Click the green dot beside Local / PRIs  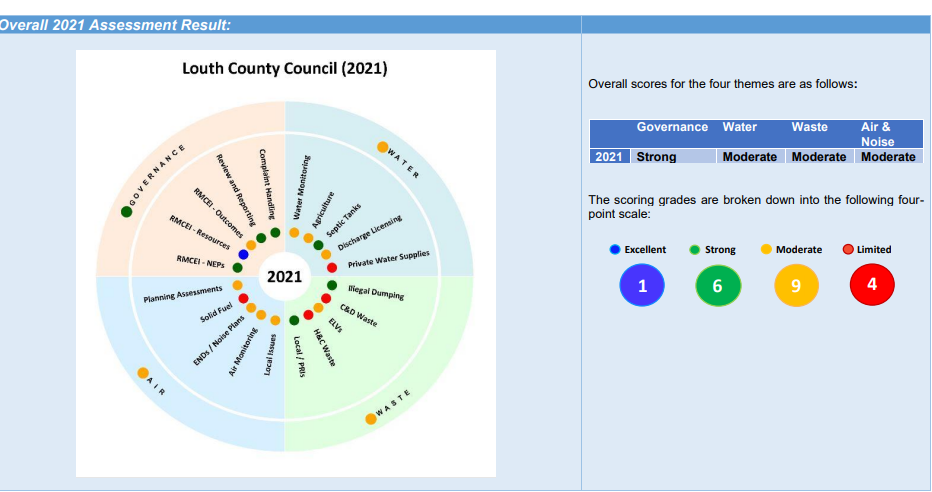(294, 320)
